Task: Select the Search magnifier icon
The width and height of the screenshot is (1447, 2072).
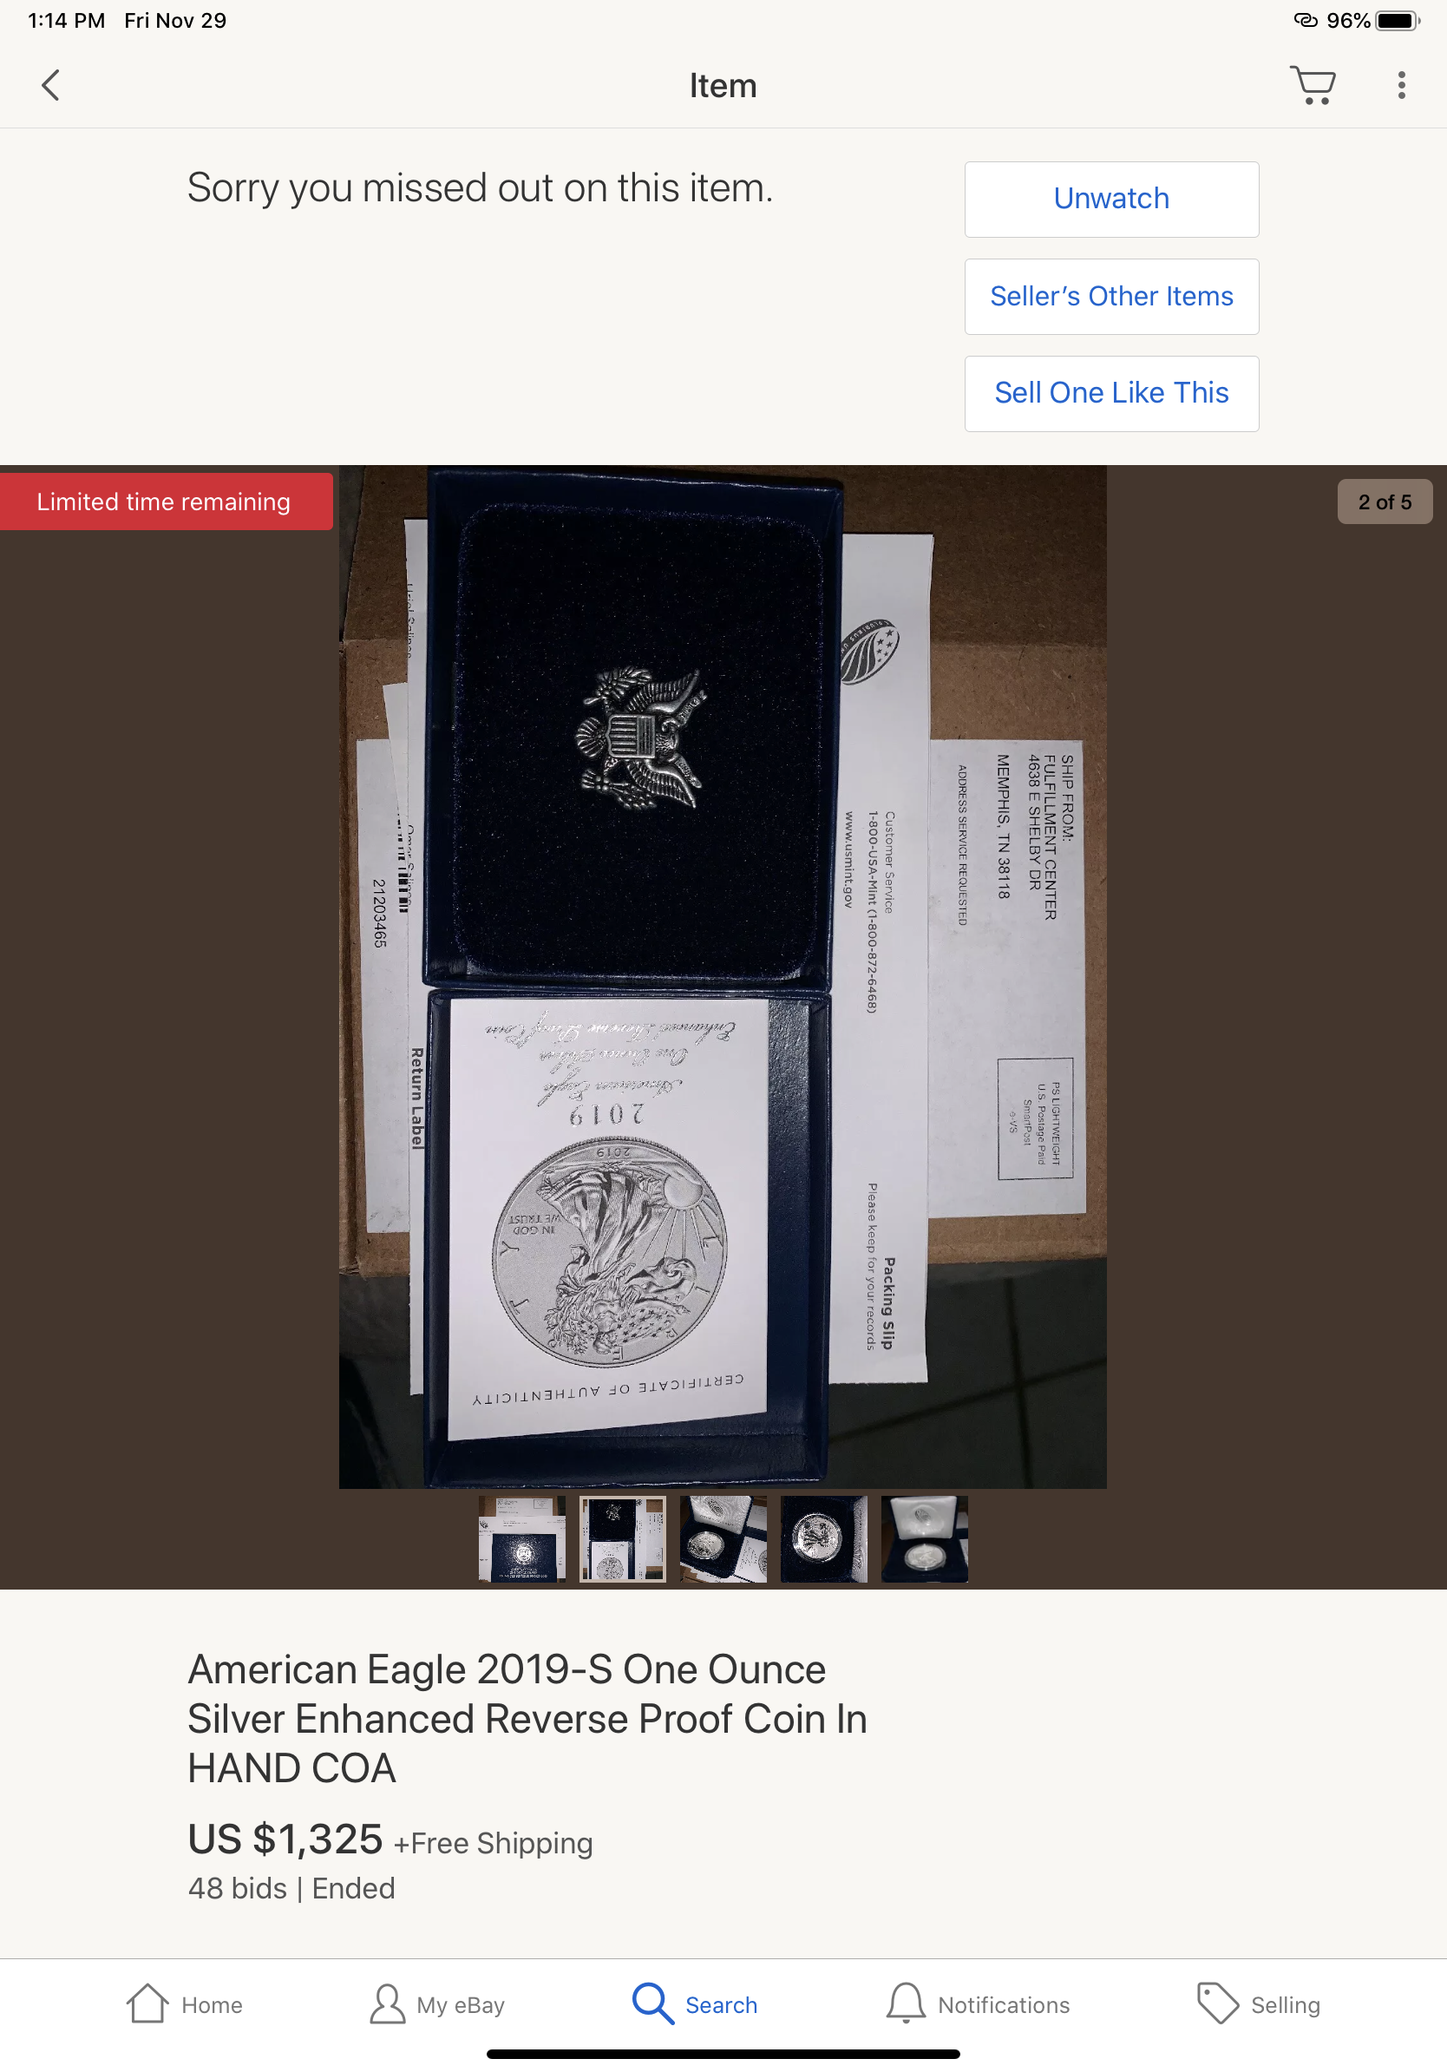Action: click(x=653, y=2004)
